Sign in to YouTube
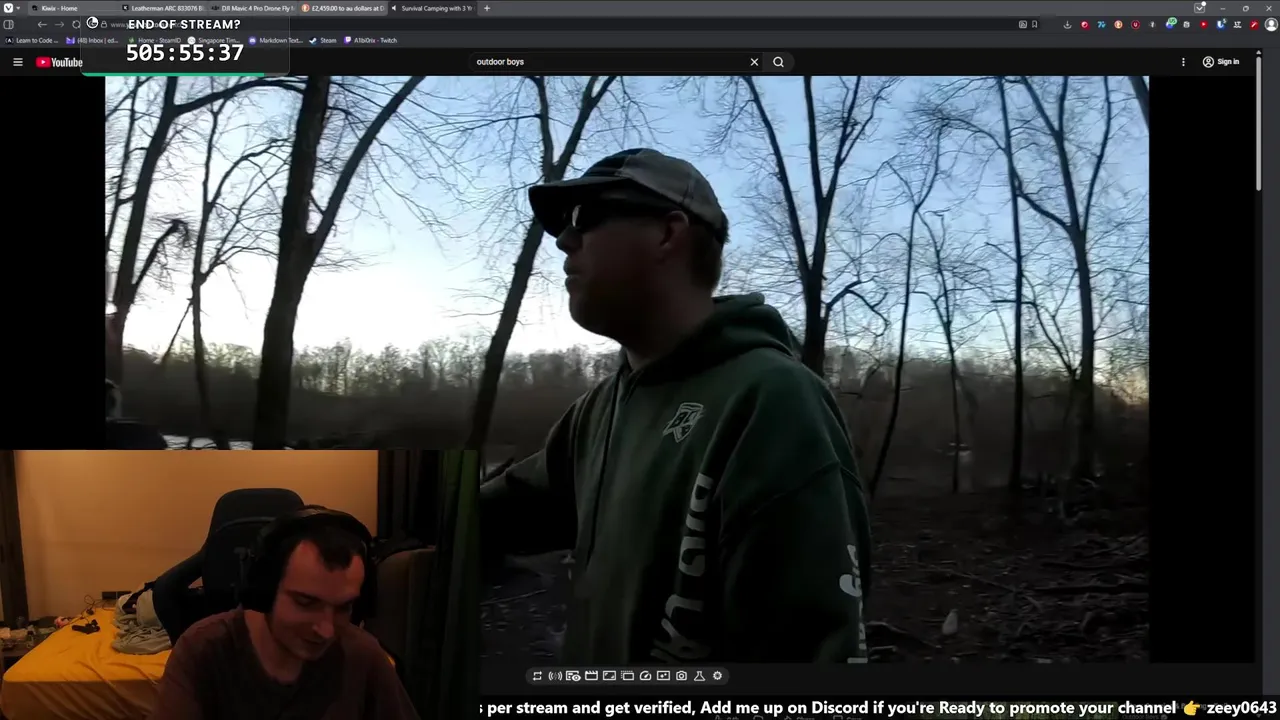This screenshot has width=1280, height=720. [x=1220, y=62]
